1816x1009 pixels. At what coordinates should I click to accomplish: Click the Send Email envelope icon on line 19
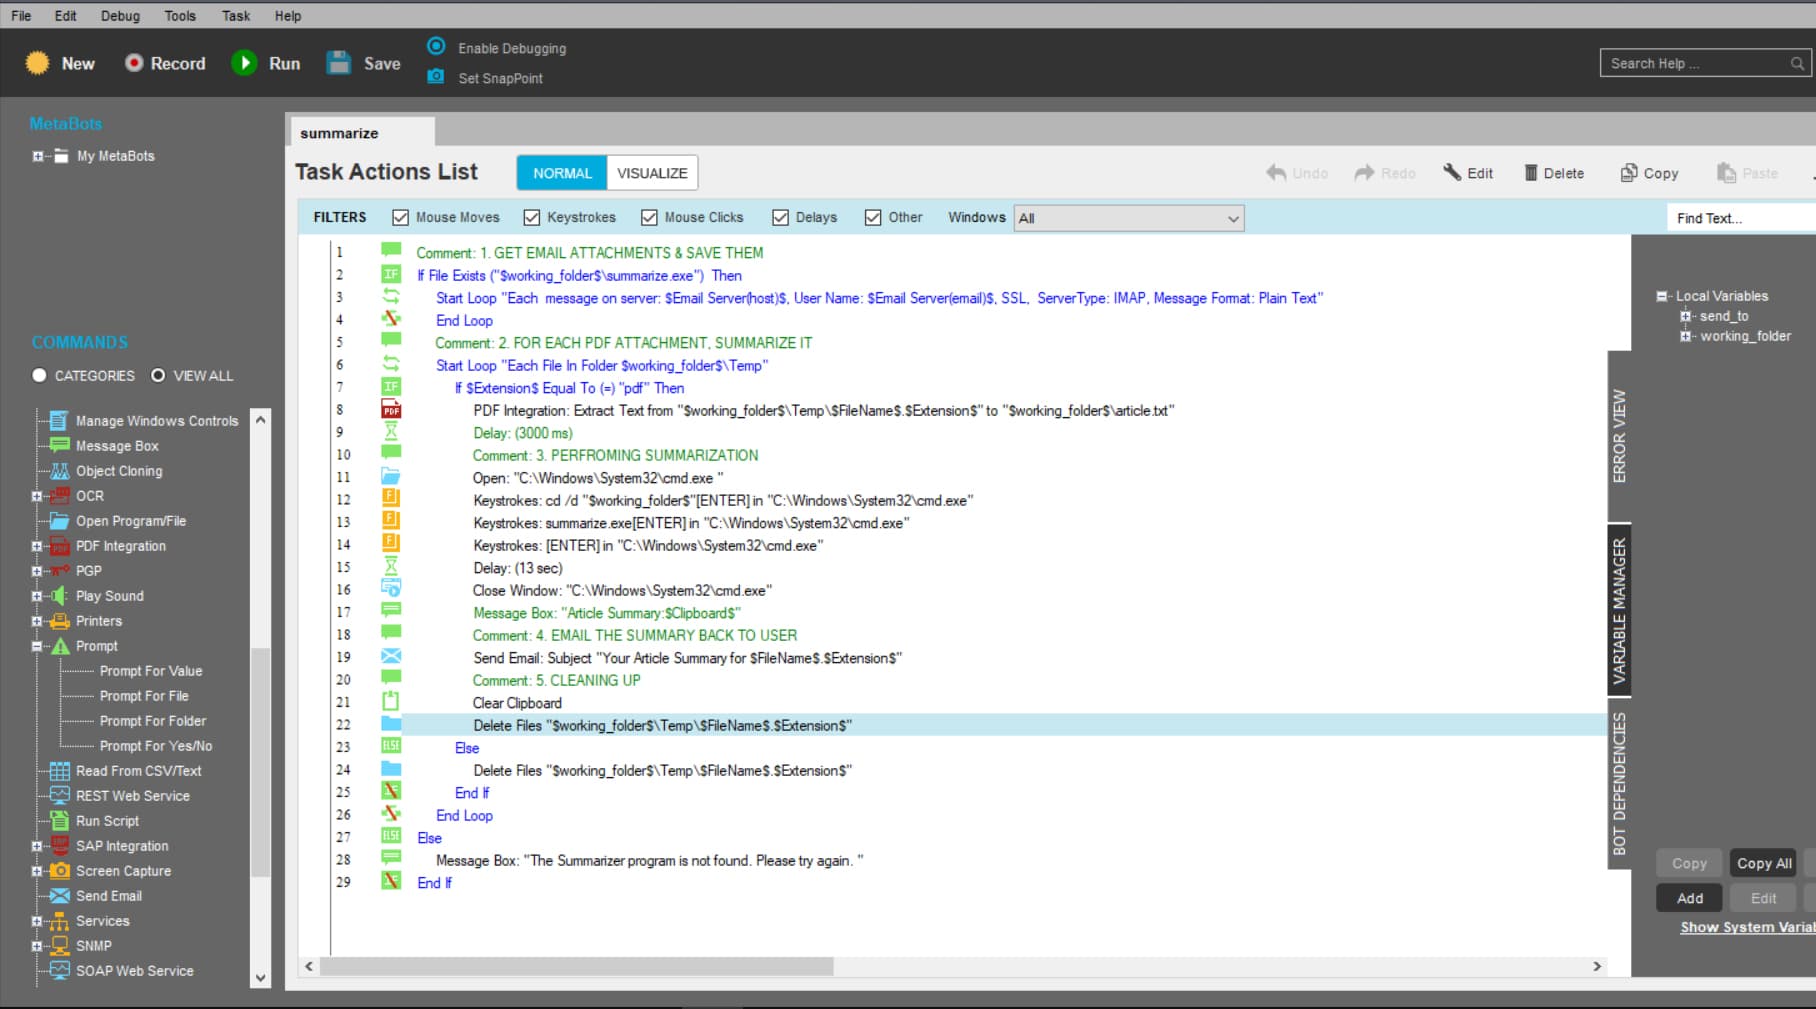(x=391, y=656)
